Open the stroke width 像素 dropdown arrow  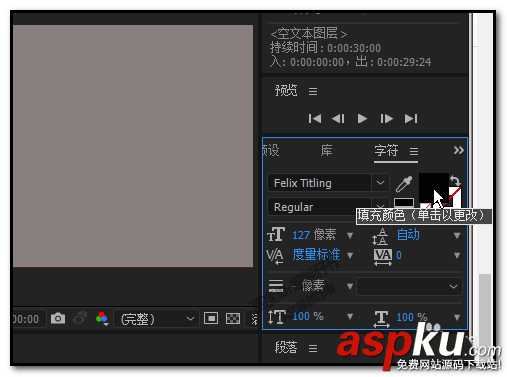[350, 287]
